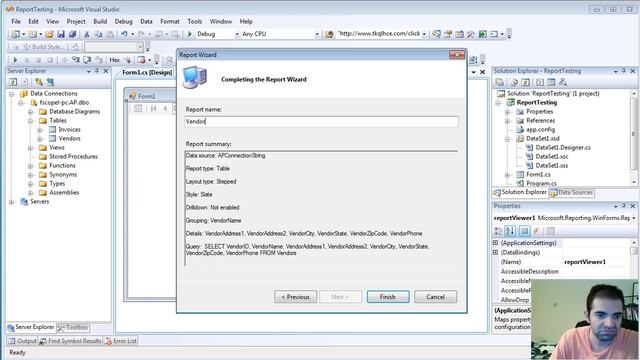Click the Connect to Server icon in Server Explorer
640x360 pixels.
[x=50, y=82]
